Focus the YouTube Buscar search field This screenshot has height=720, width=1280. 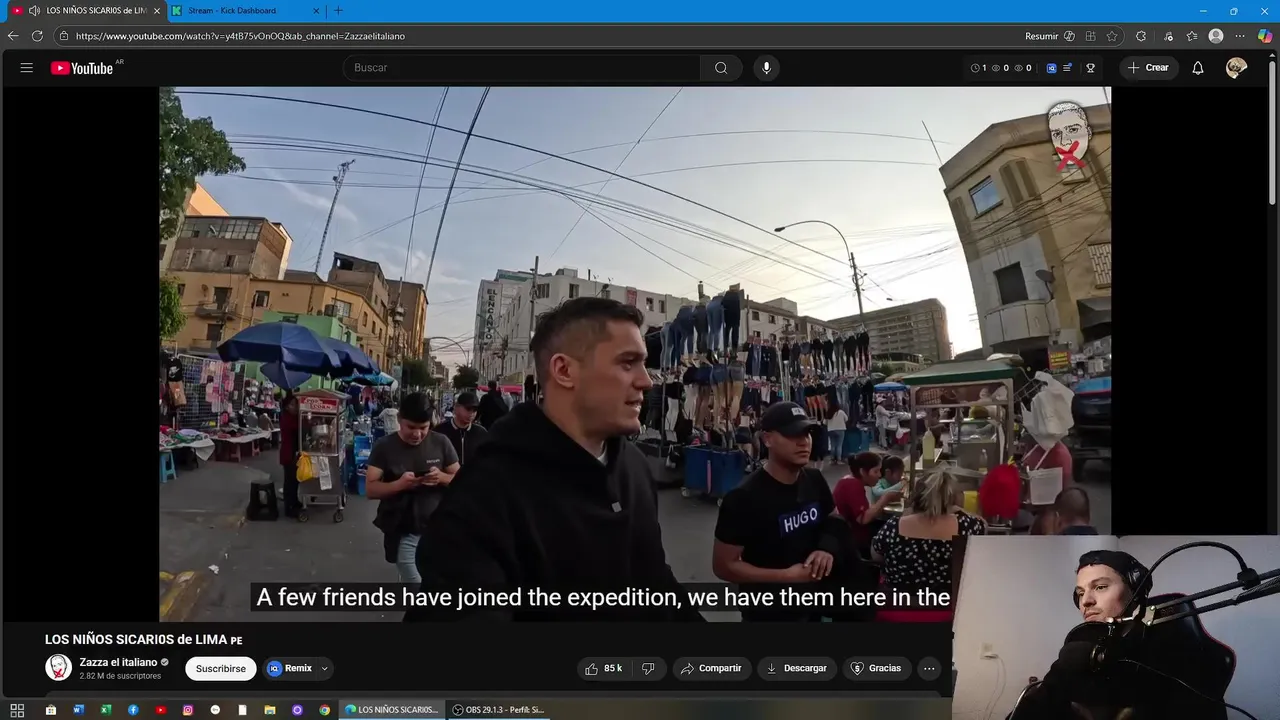(522, 68)
